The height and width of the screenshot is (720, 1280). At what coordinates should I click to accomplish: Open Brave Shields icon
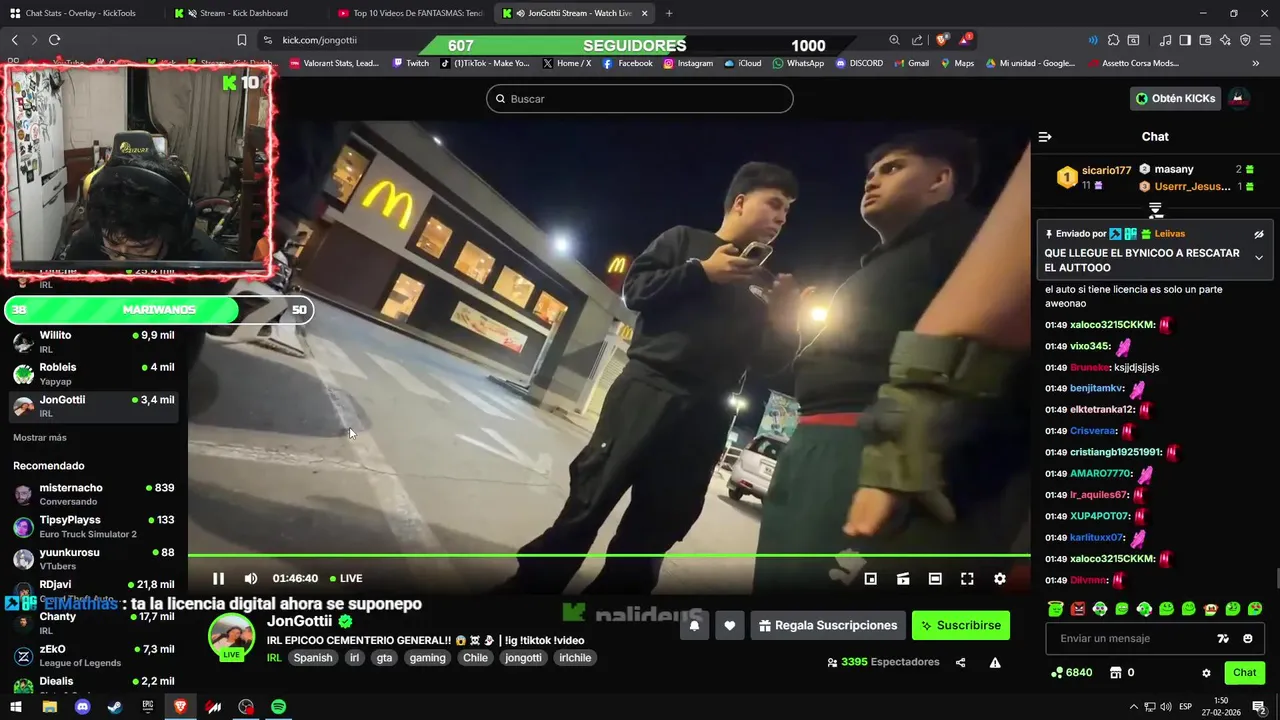942,40
